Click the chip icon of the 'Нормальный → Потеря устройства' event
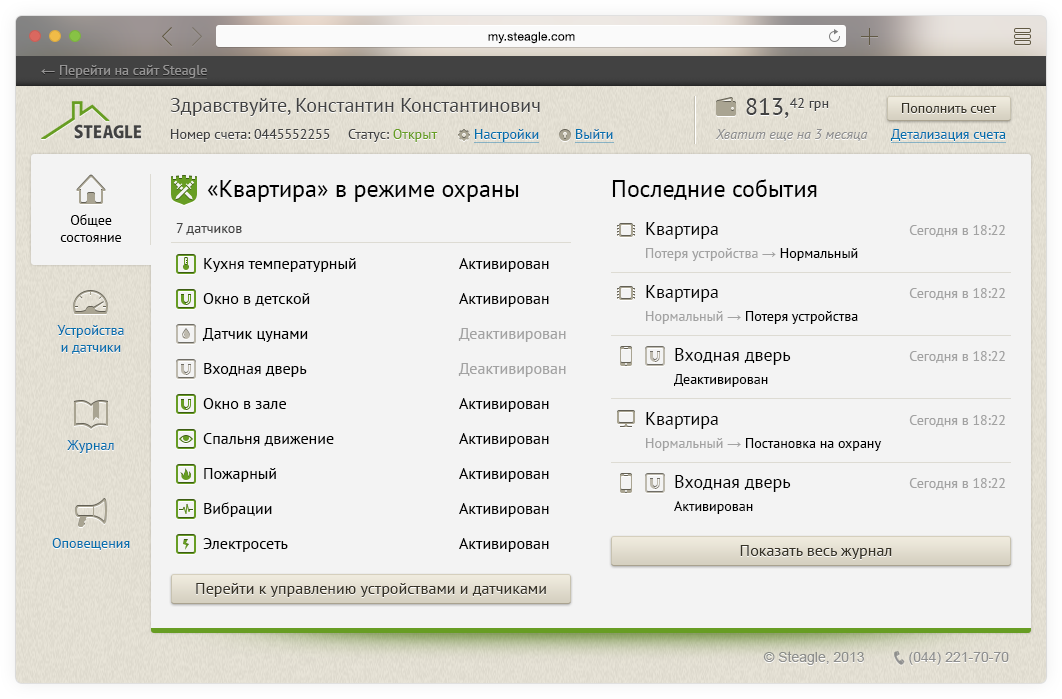This screenshot has height=699, width=1062. (x=626, y=293)
